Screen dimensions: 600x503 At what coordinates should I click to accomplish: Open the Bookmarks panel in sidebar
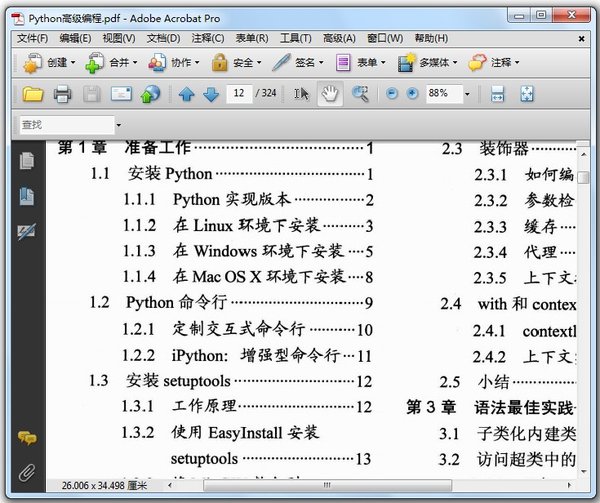click(x=27, y=196)
